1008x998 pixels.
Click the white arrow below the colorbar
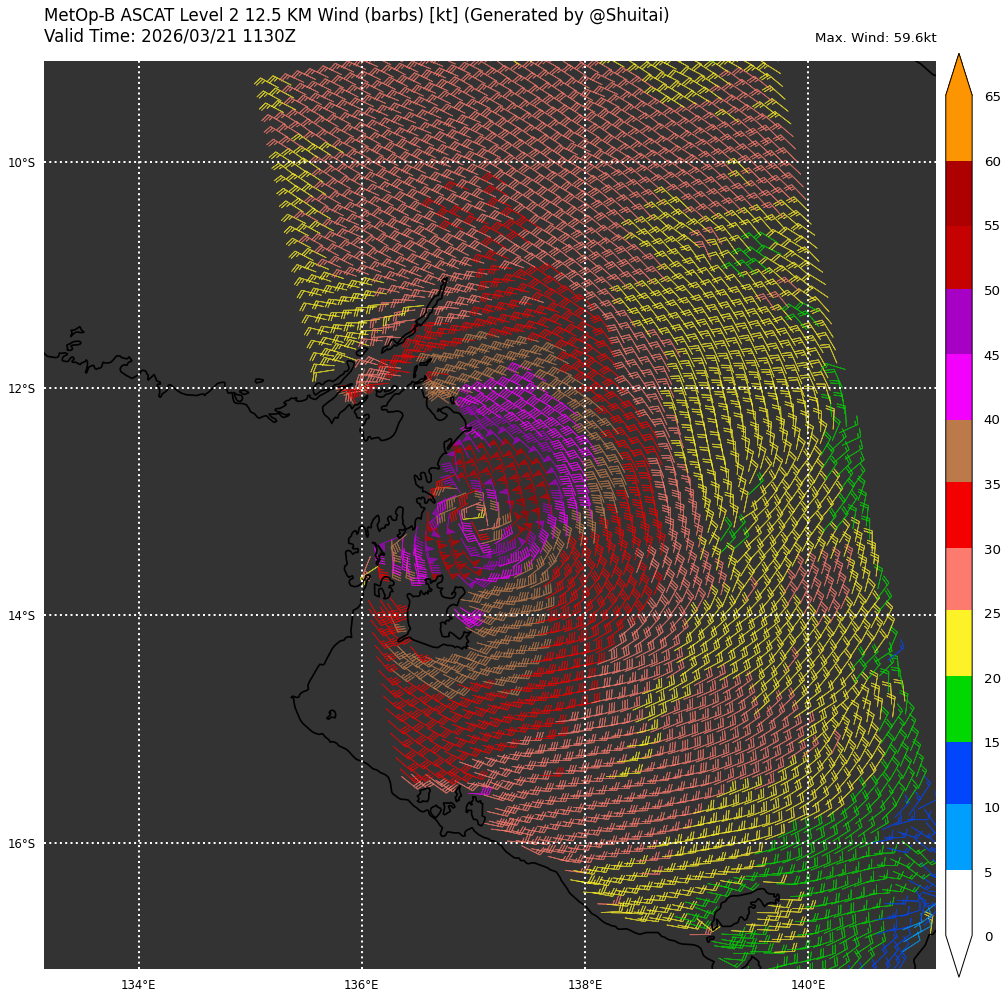click(x=958, y=953)
